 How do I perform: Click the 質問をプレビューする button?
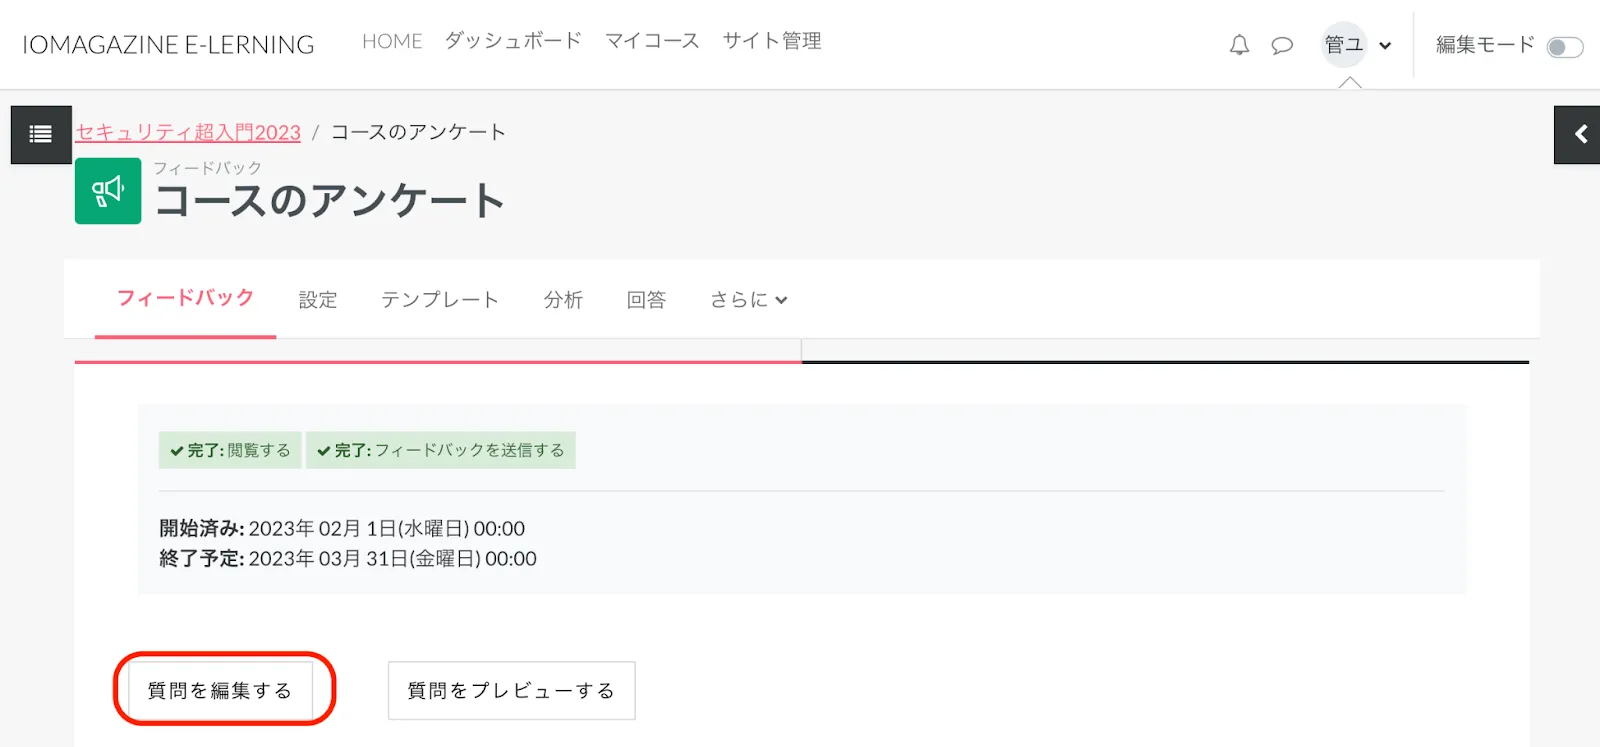(511, 690)
